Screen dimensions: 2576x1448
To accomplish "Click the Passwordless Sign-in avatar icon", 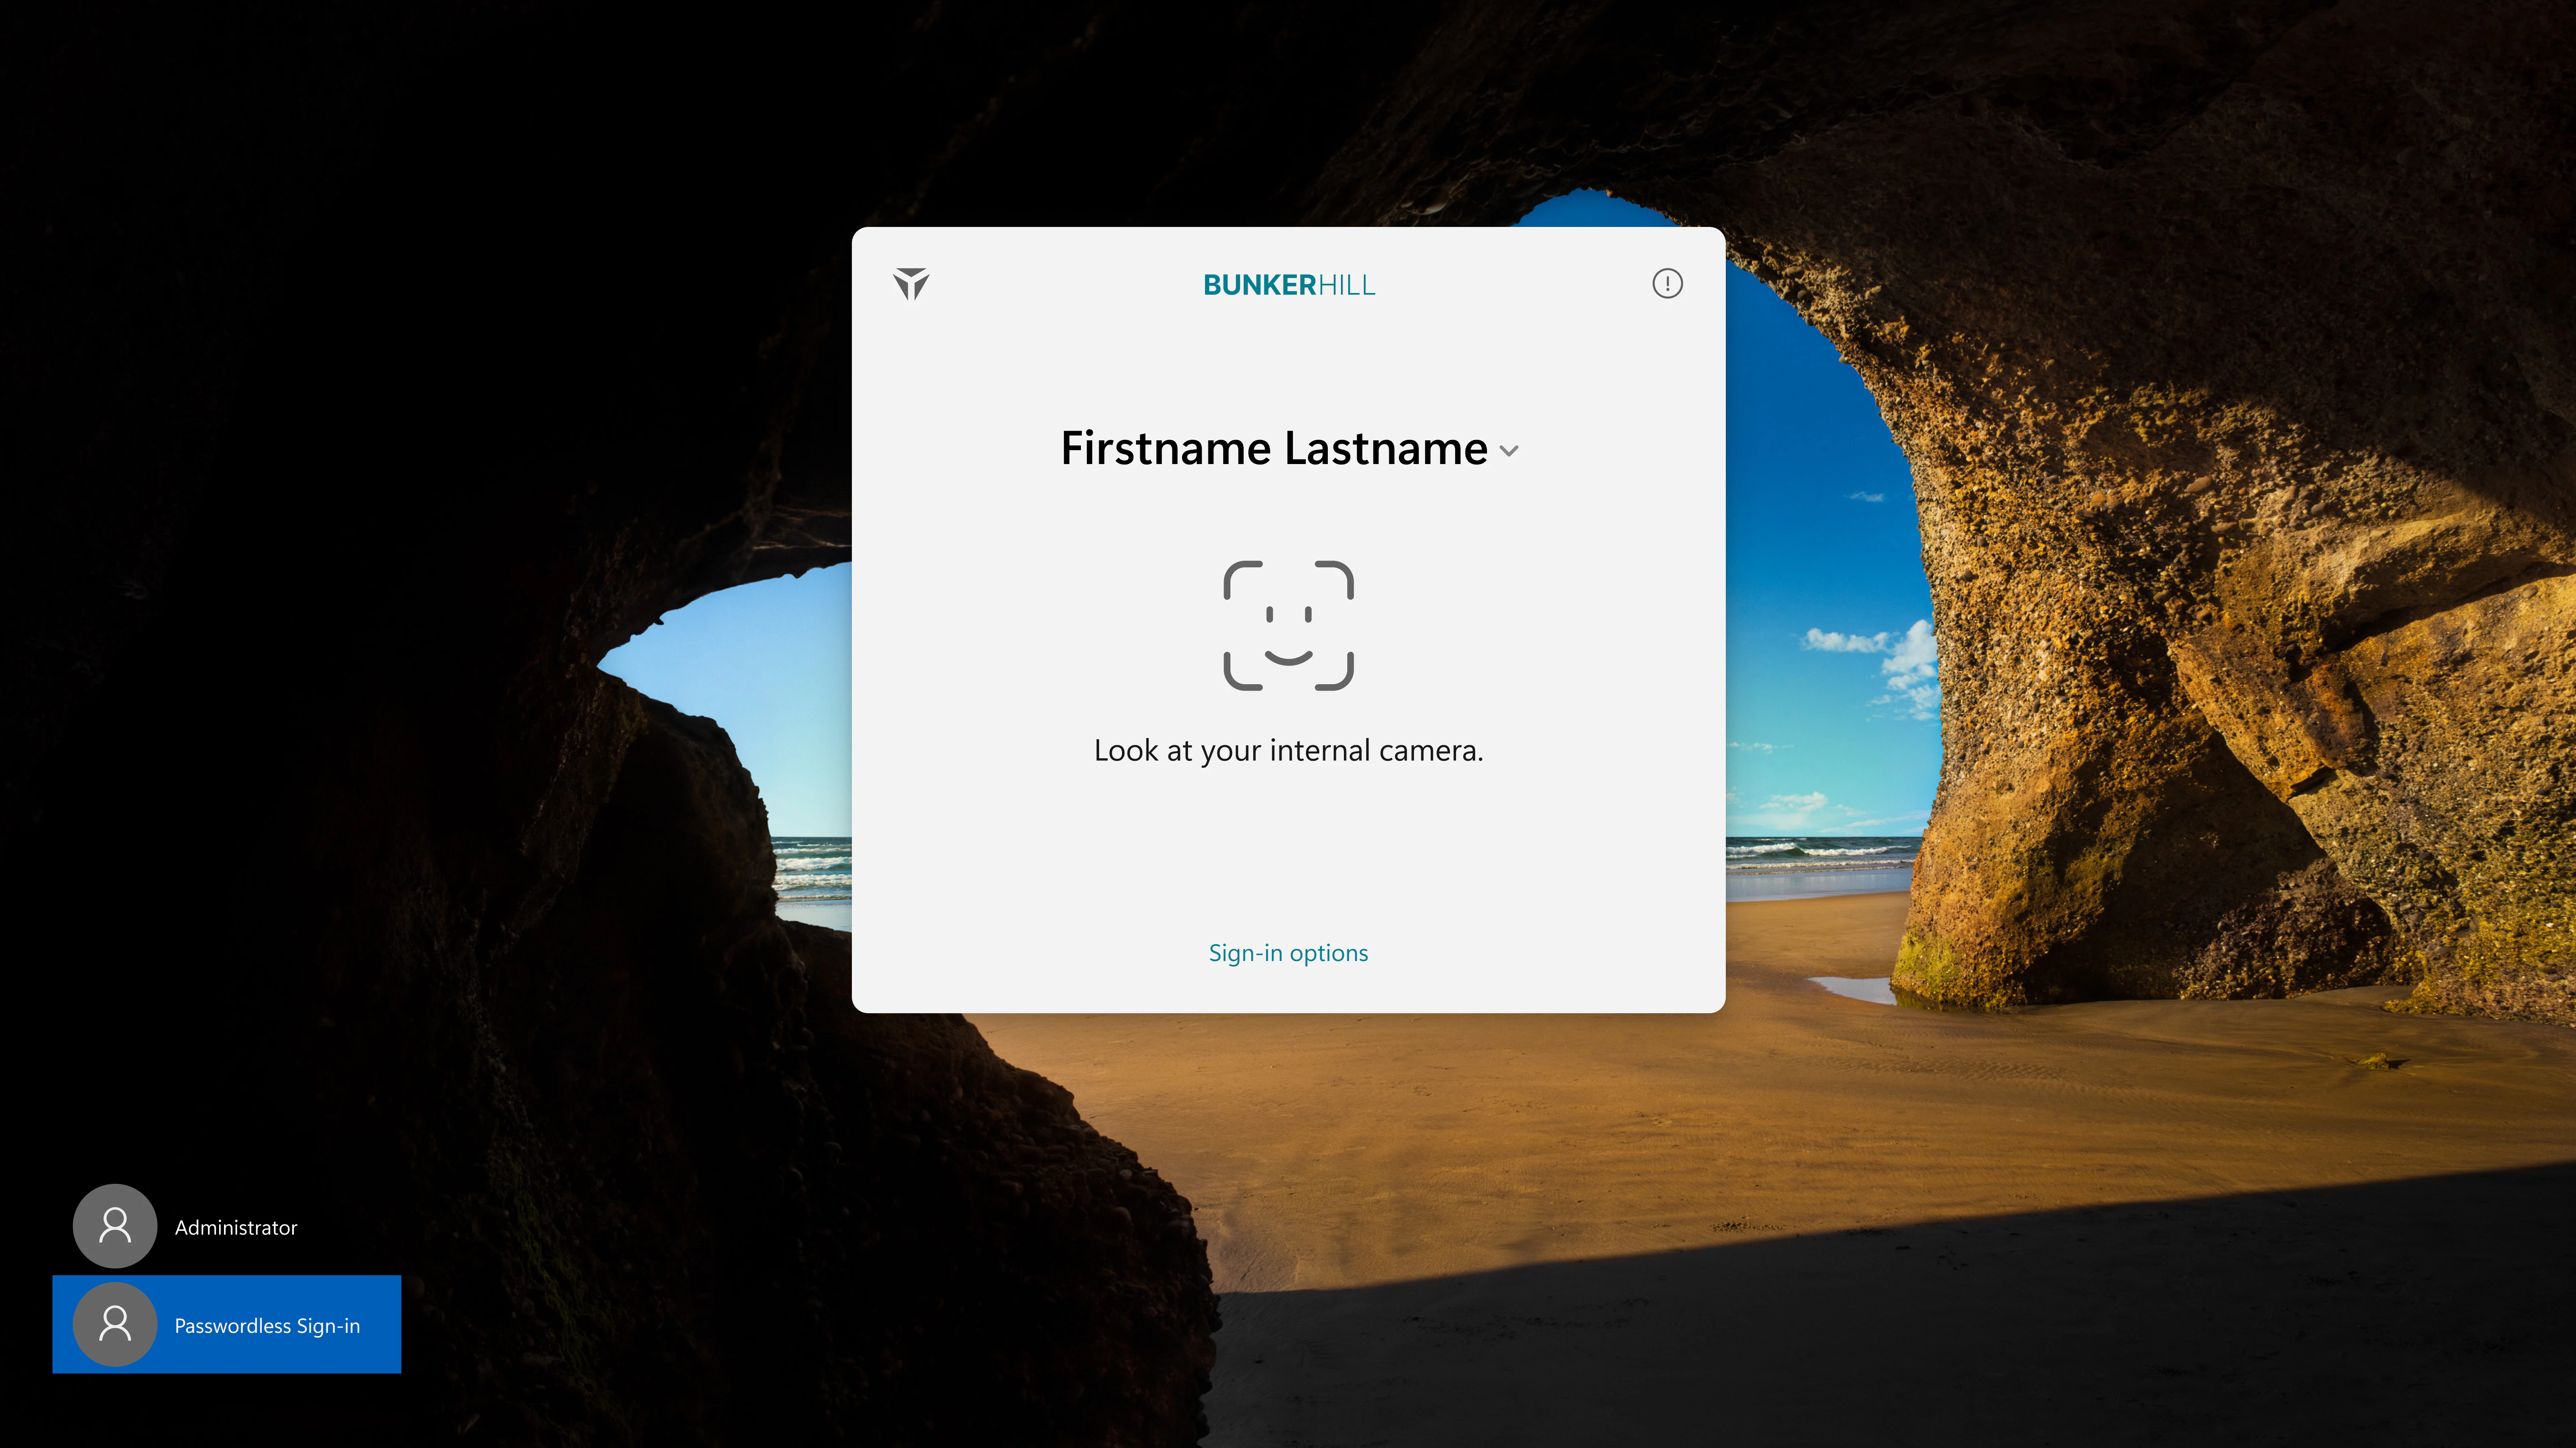I will 115,1324.
